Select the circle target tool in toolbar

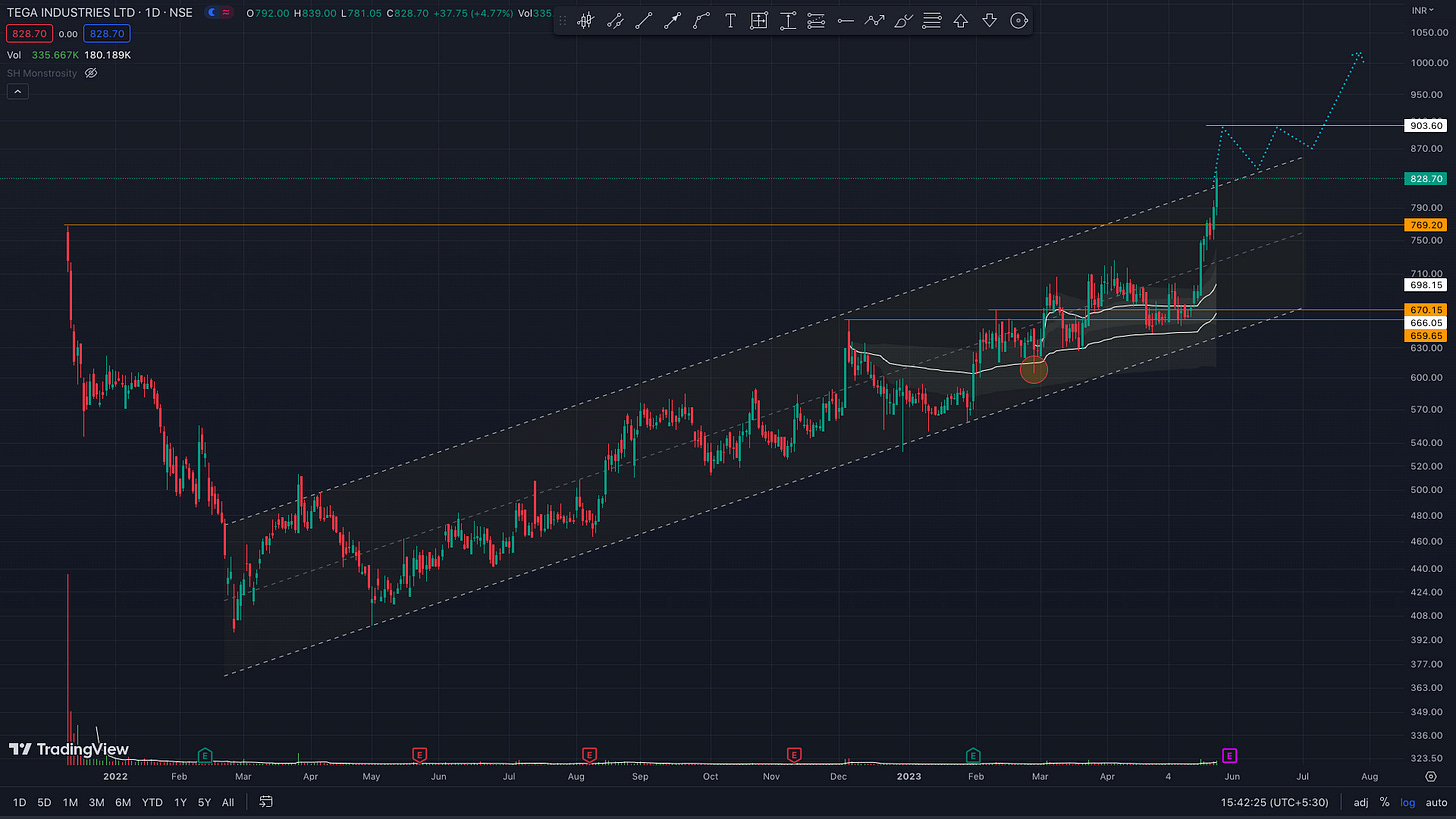coord(1019,20)
